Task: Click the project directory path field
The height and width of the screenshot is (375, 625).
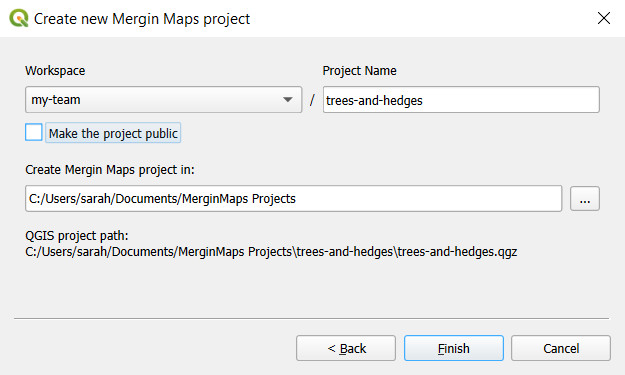Action: click(293, 198)
